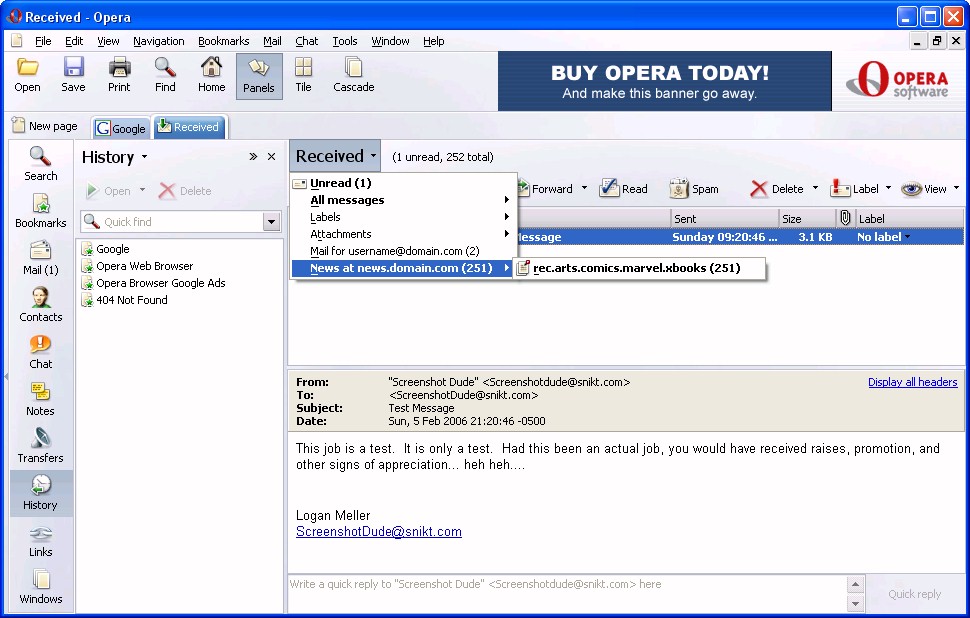Open the Bookmarks panel icon
The height and width of the screenshot is (618, 970).
point(40,211)
